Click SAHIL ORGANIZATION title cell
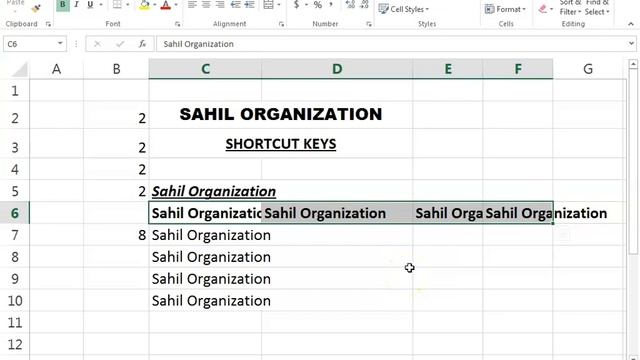 281,114
